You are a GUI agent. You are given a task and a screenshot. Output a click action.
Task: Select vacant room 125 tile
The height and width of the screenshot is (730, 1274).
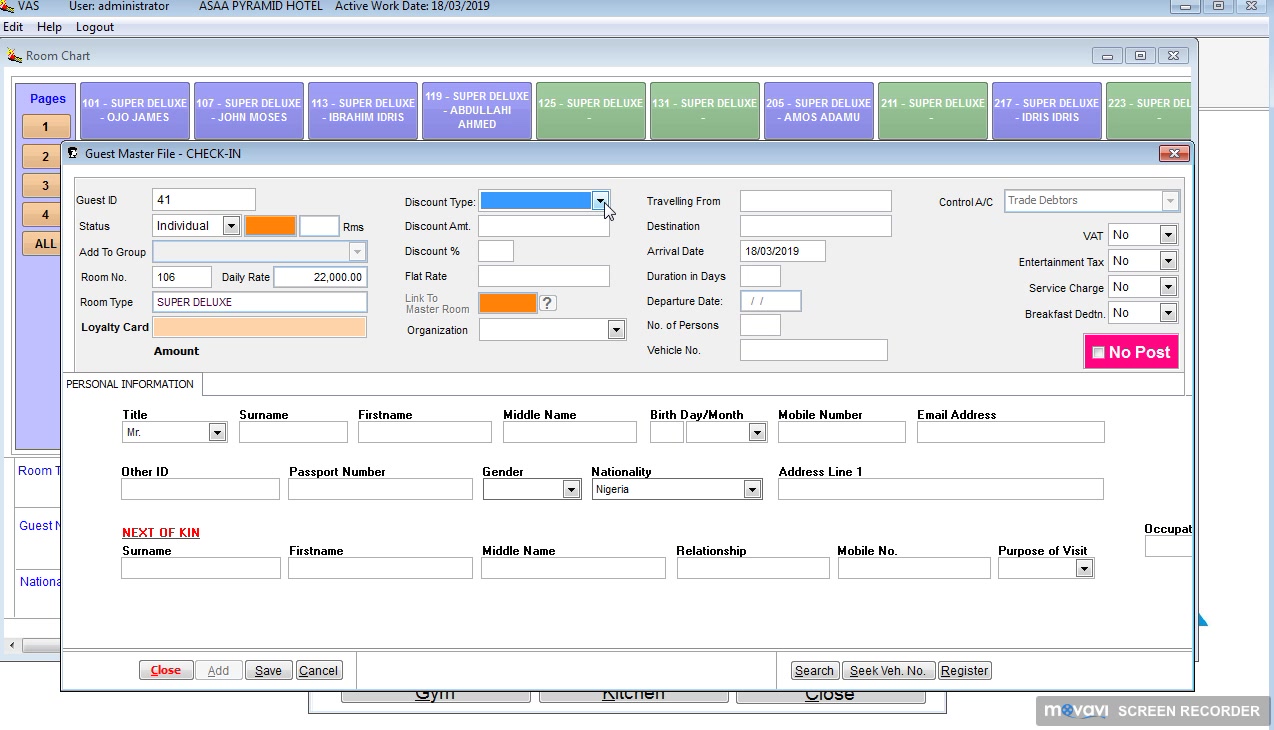pos(590,110)
